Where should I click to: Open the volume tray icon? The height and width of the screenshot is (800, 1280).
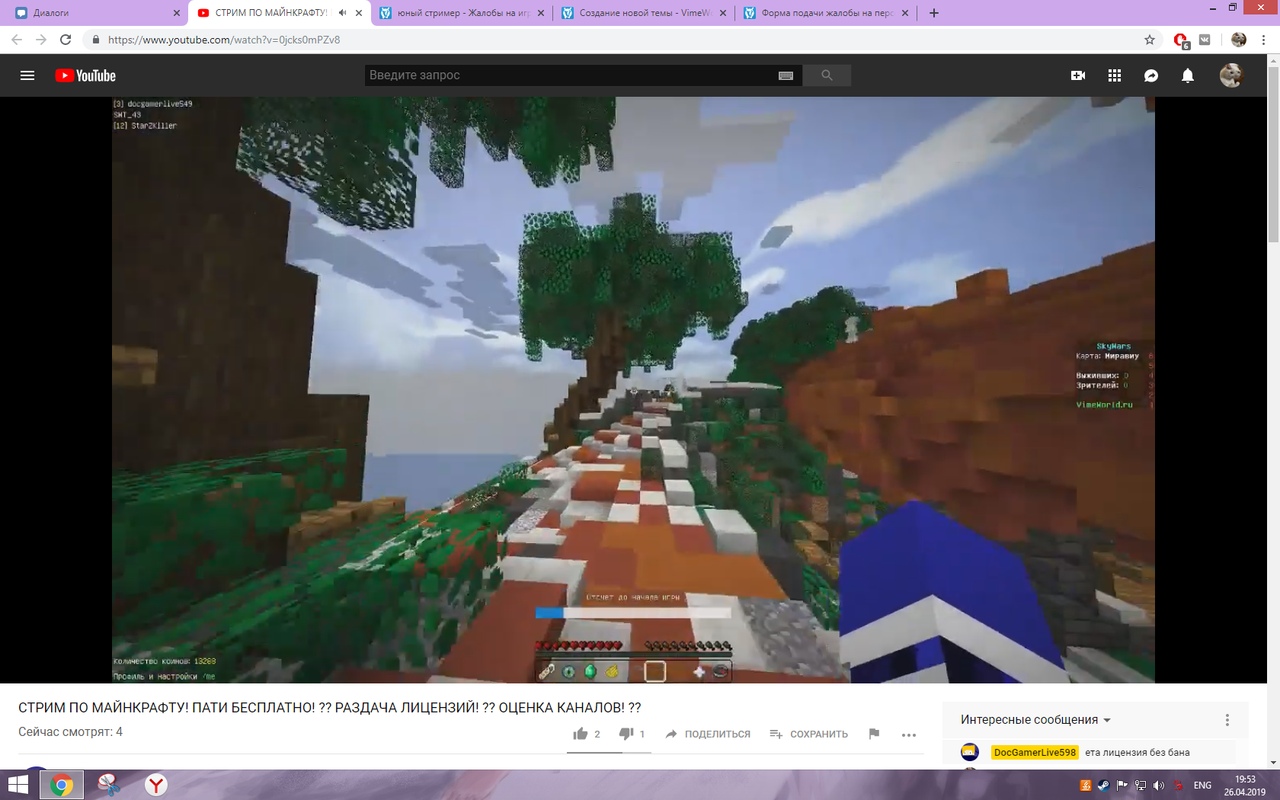click(1158, 785)
